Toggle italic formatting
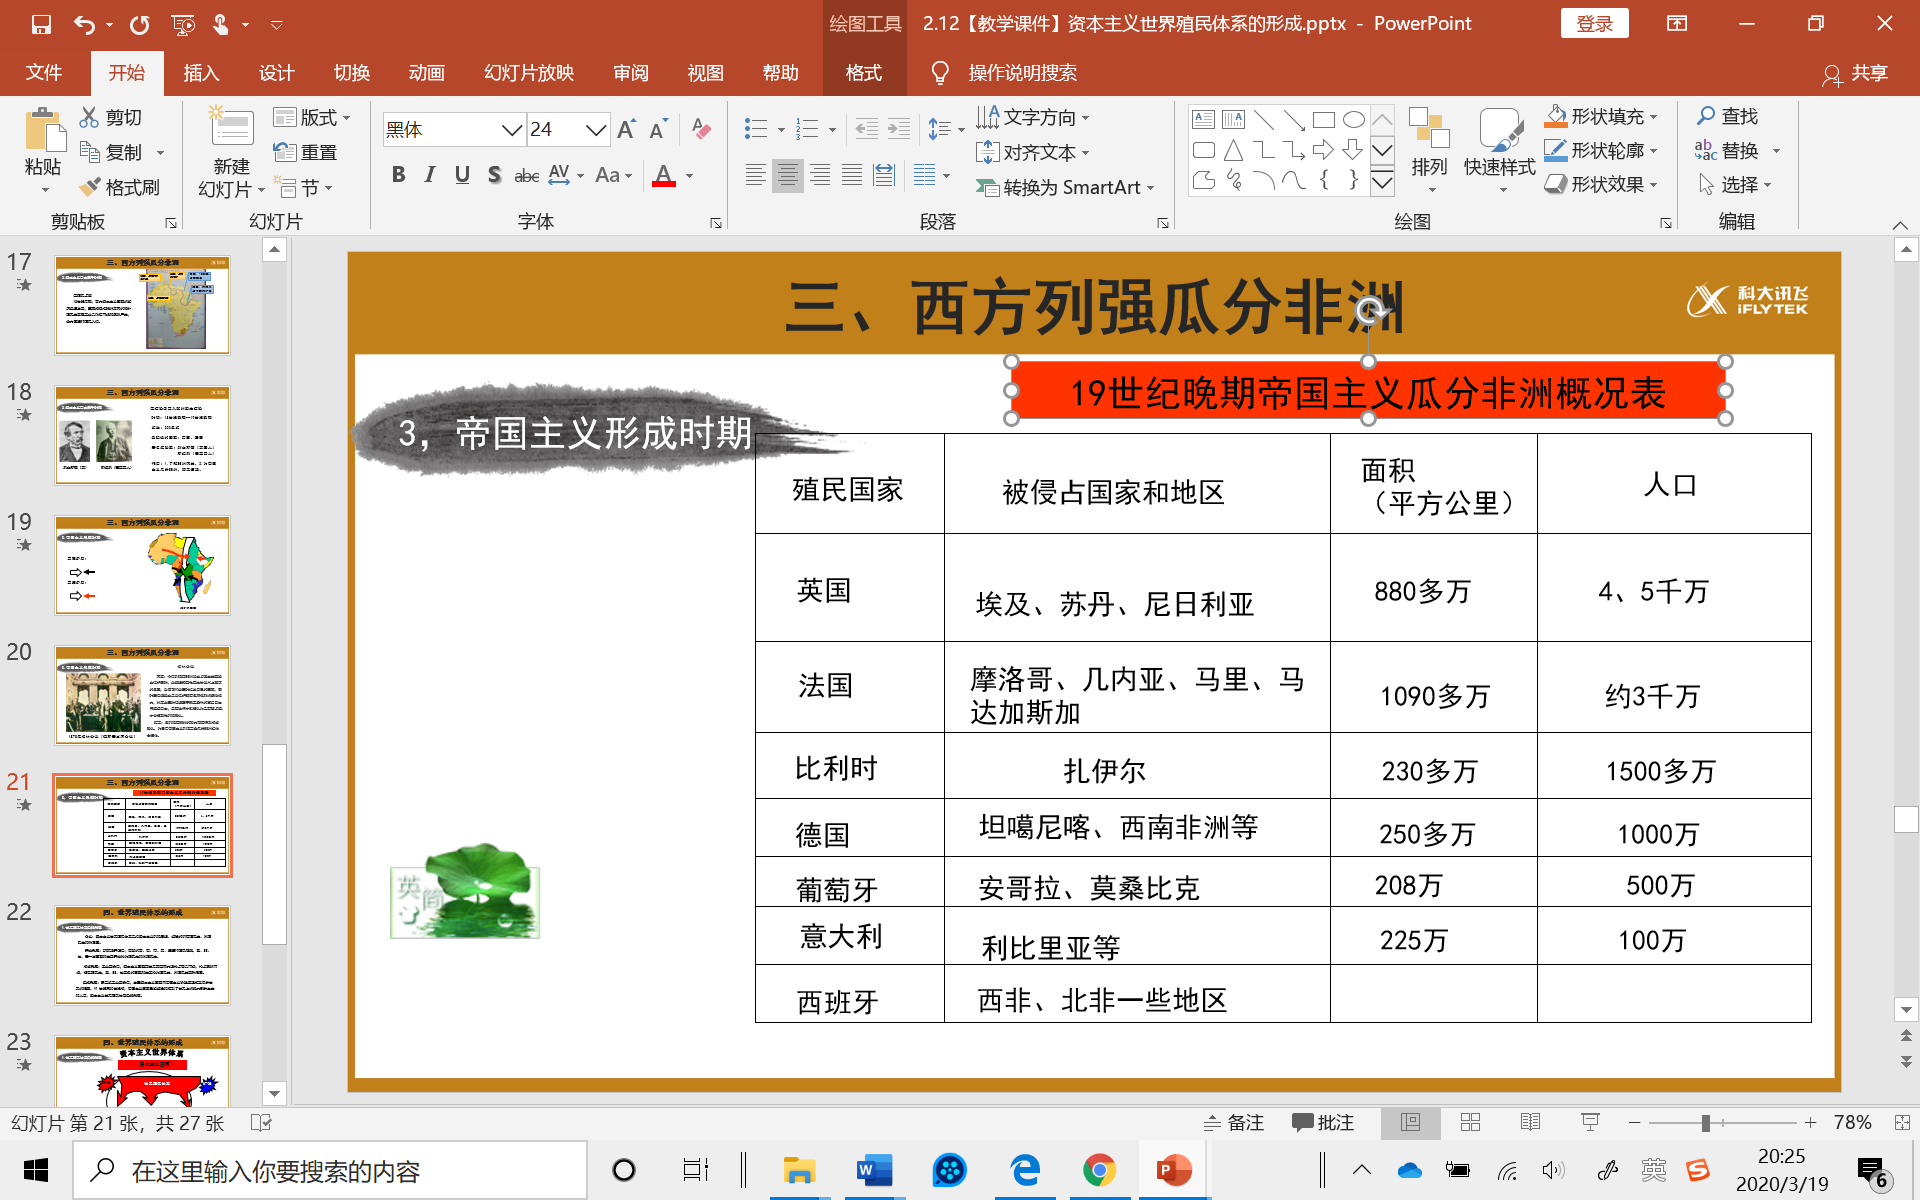1920x1200 pixels. pos(430,174)
